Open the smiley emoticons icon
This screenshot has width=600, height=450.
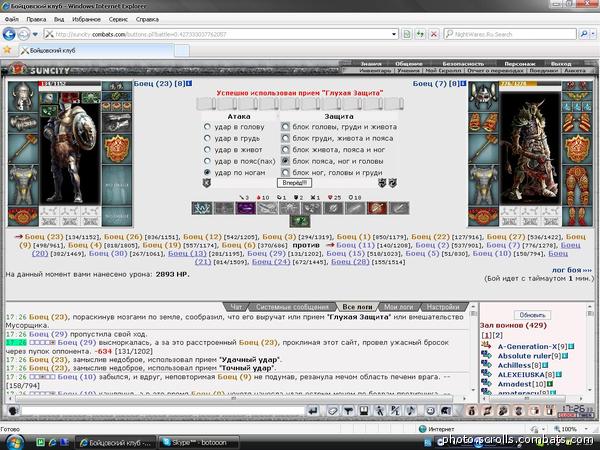click(430, 411)
